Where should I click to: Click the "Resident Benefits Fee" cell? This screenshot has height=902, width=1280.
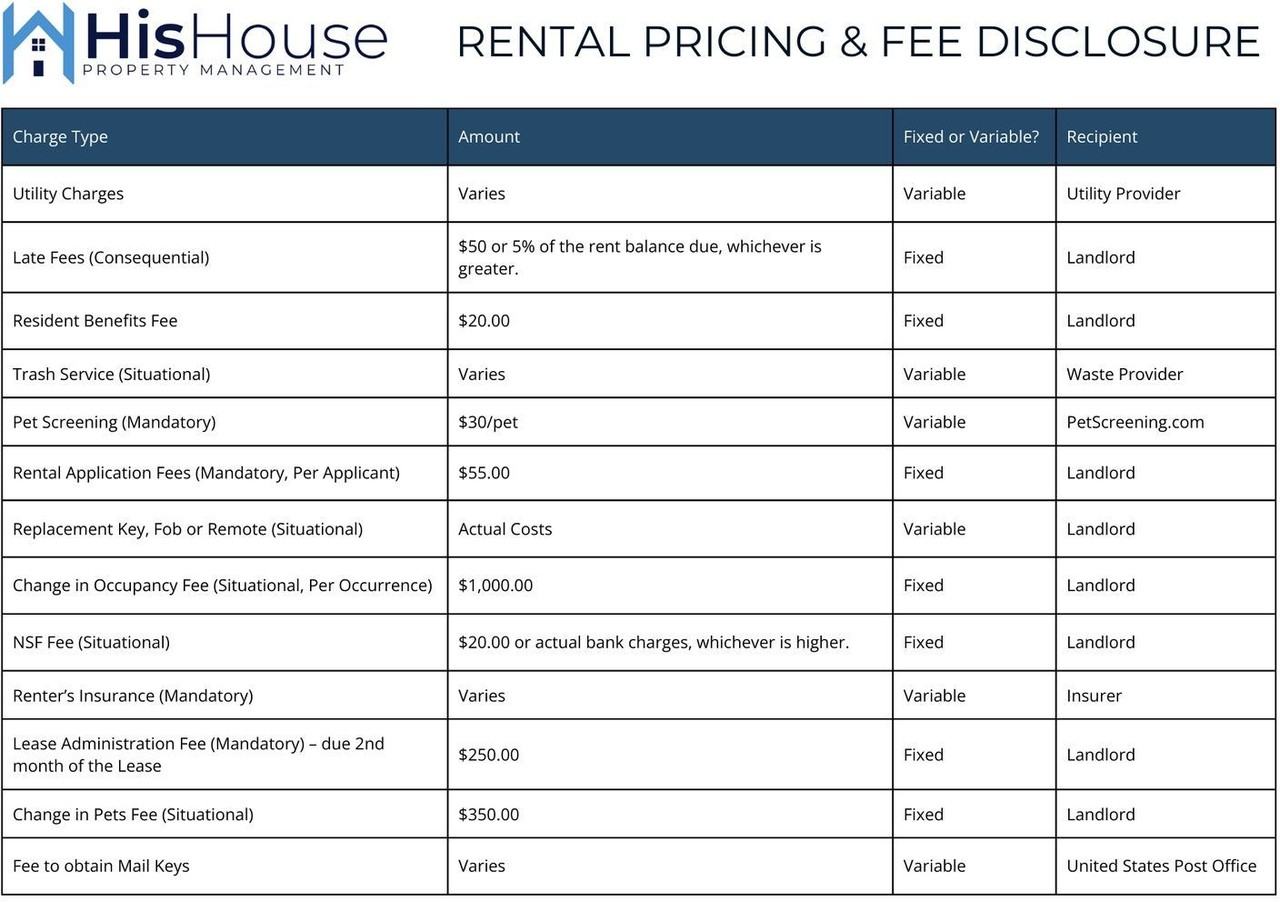click(x=95, y=321)
